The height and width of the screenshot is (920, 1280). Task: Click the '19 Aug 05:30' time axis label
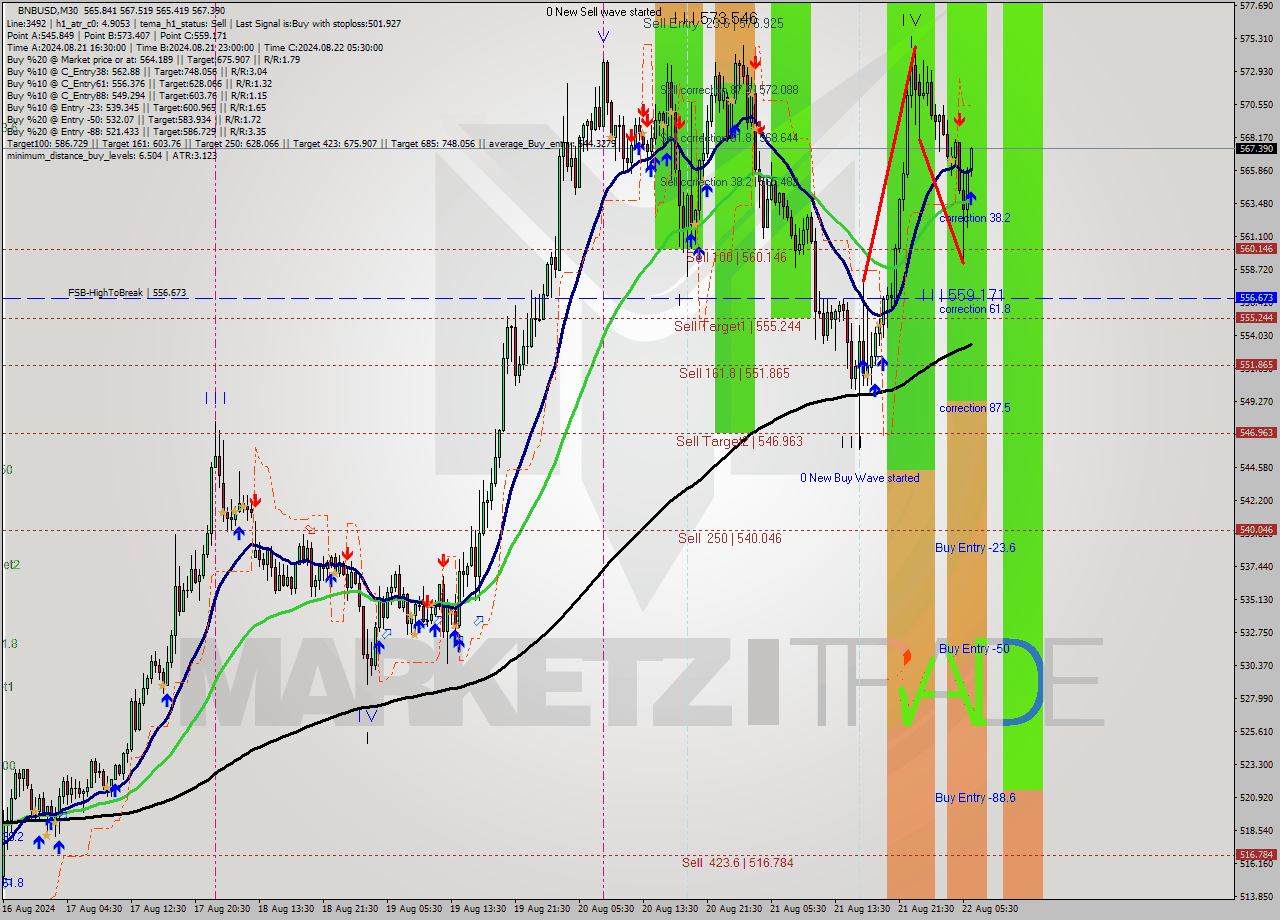click(x=415, y=909)
